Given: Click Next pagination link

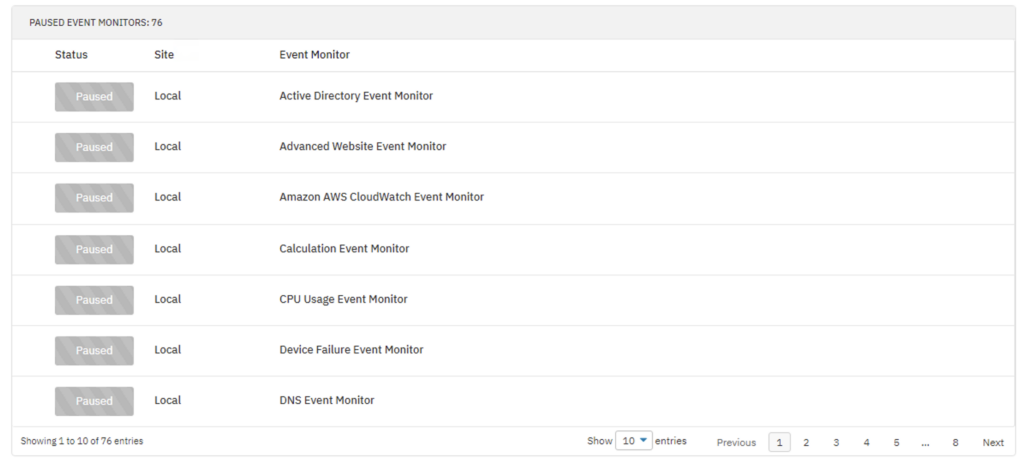Looking at the screenshot, I should 993,443.
